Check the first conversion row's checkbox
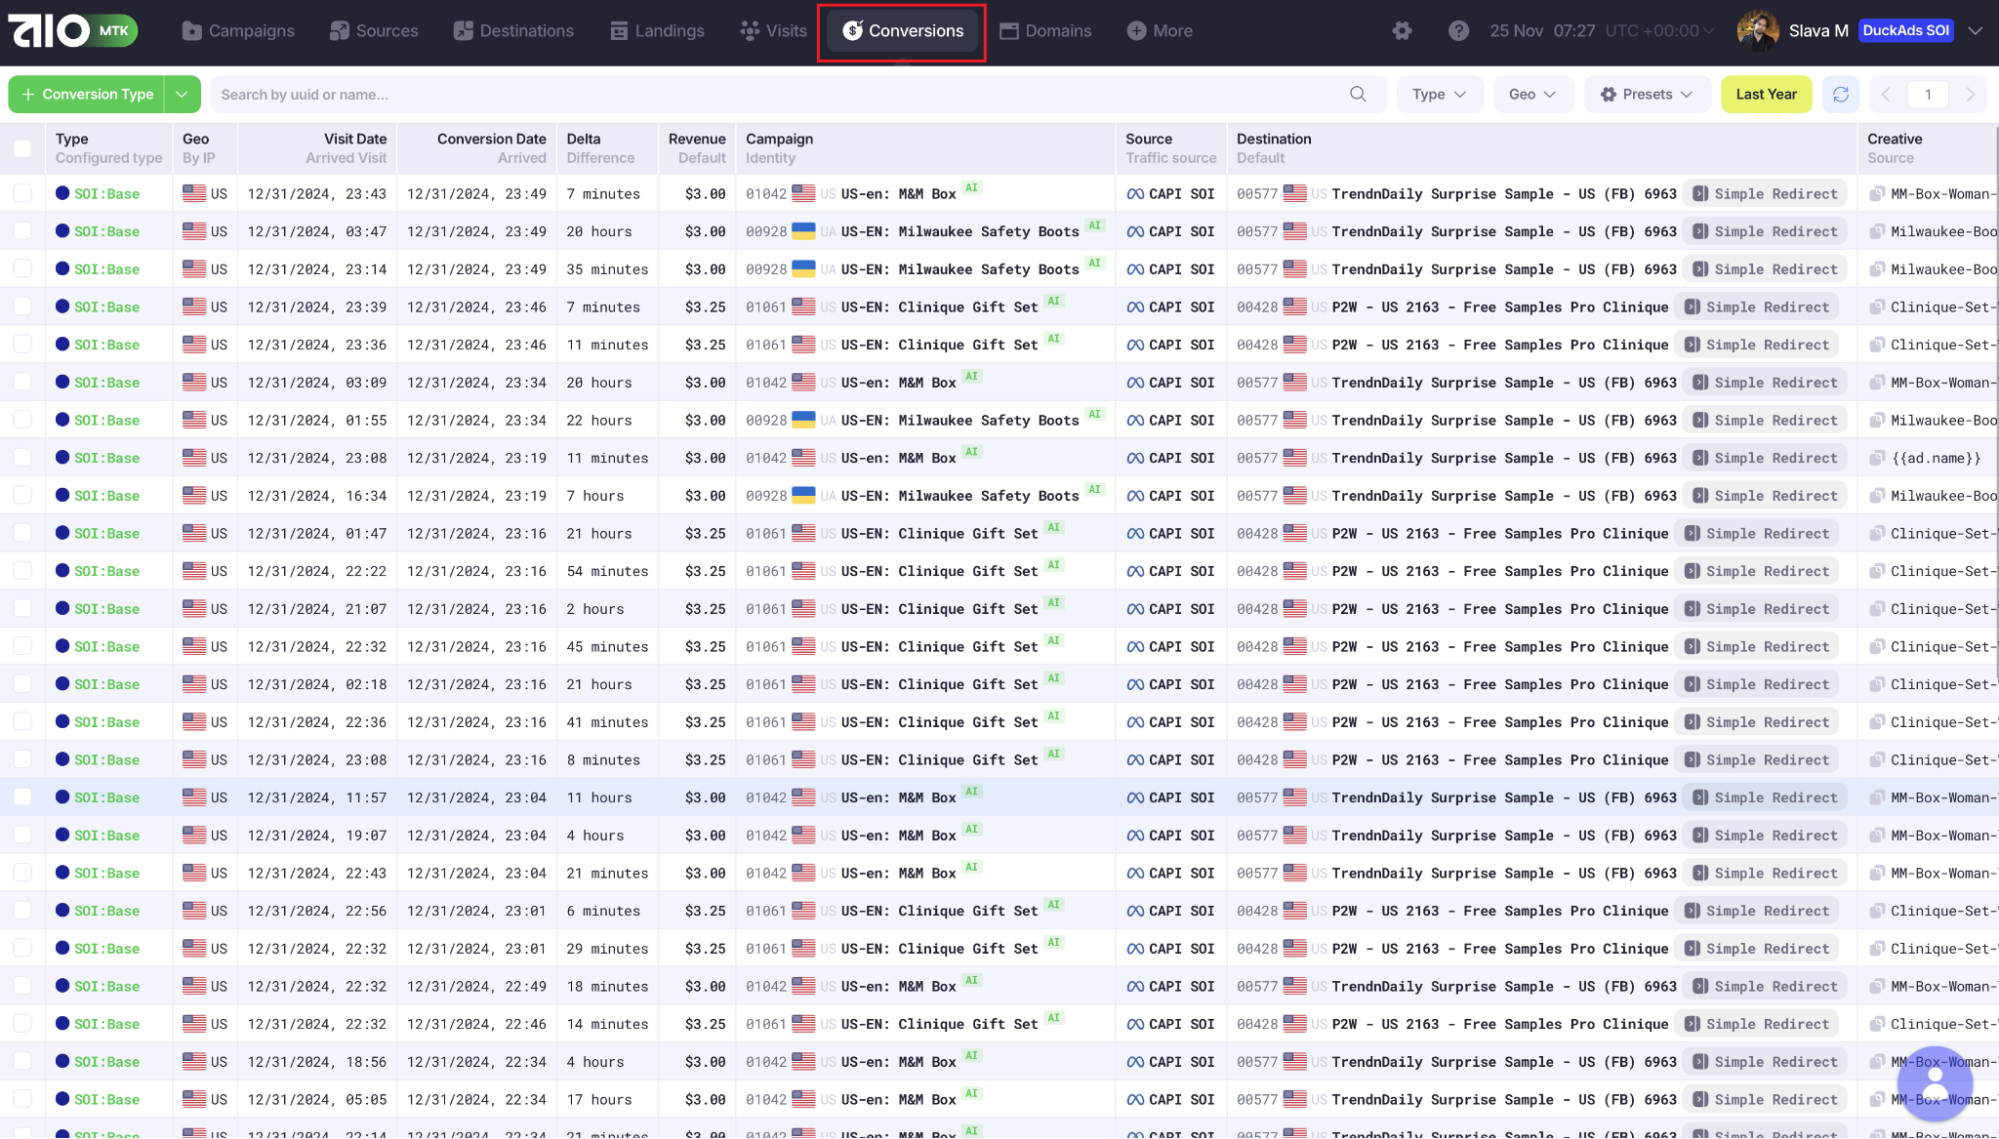The width and height of the screenshot is (1999, 1139). coord(22,194)
